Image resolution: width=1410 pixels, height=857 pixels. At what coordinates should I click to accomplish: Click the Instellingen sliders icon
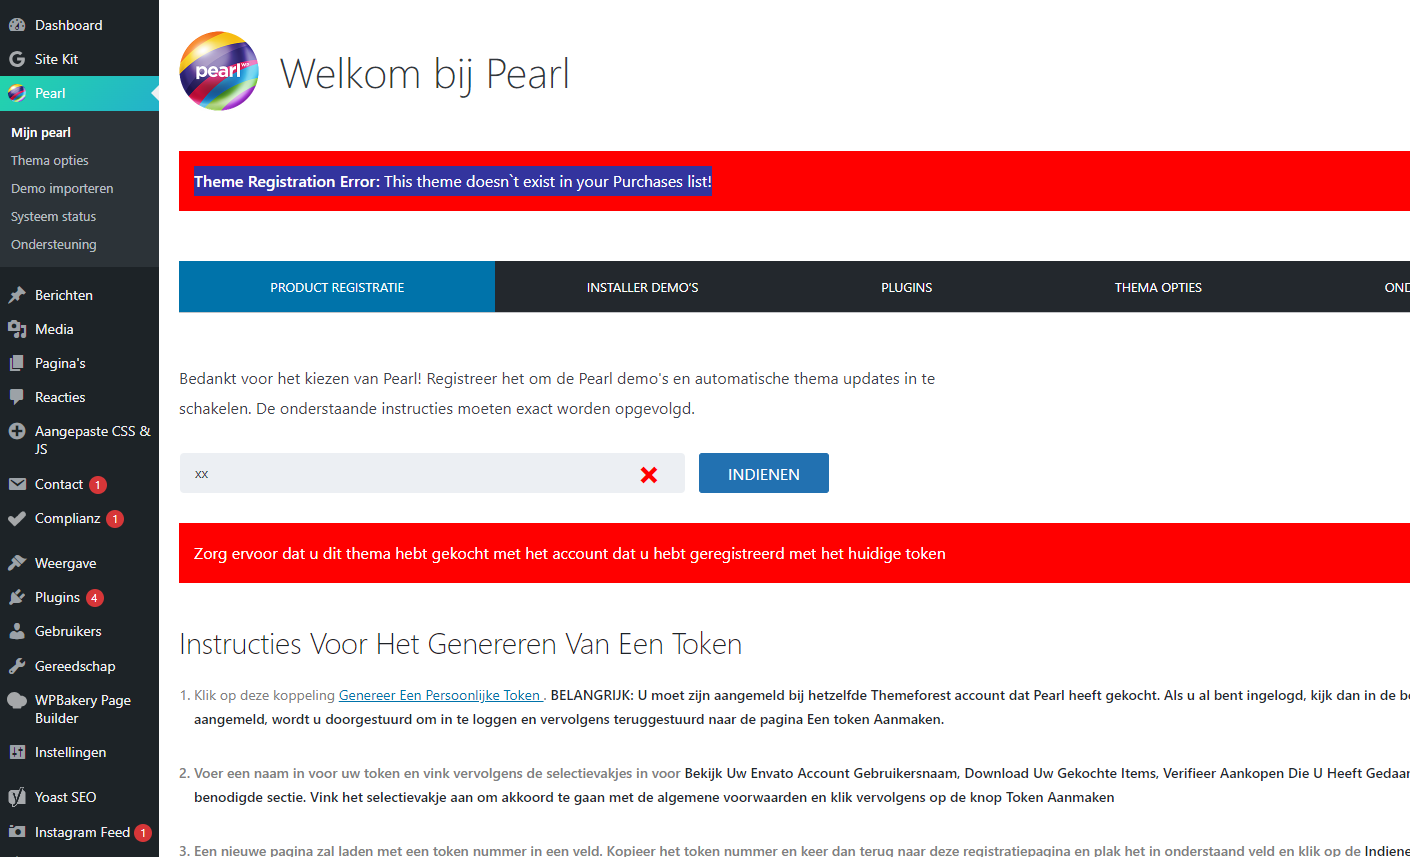(17, 752)
